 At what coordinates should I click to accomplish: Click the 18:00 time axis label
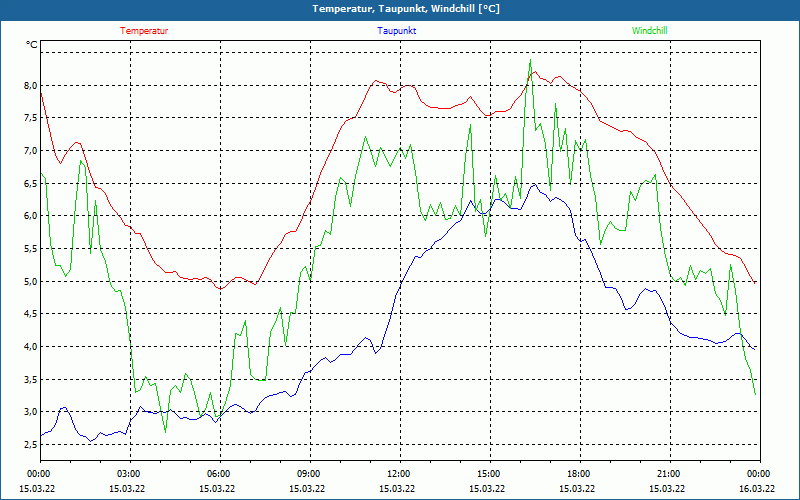(x=580, y=474)
